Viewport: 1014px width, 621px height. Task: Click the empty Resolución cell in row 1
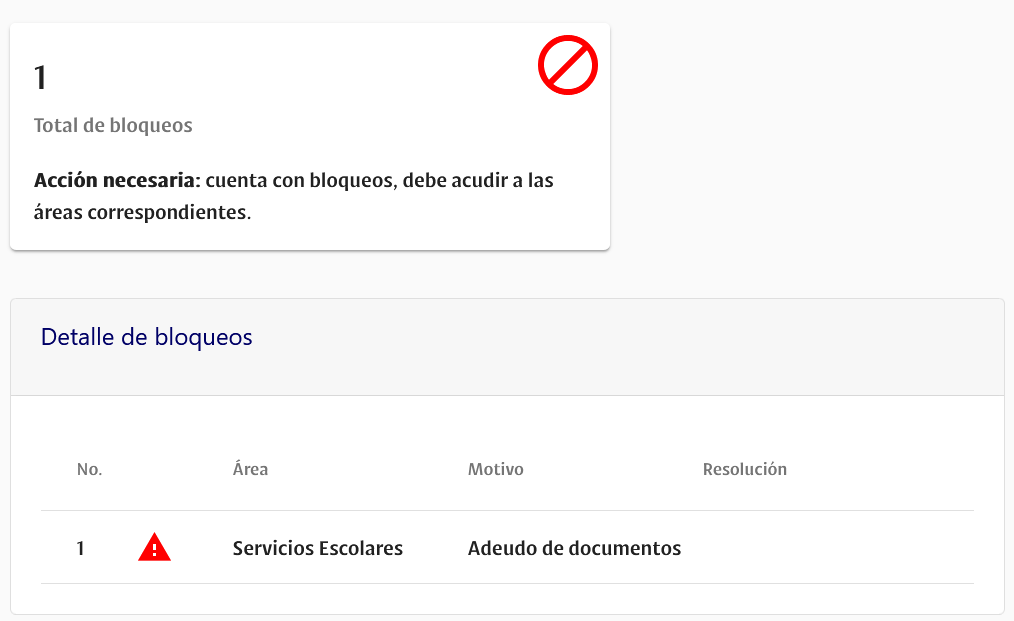click(800, 548)
